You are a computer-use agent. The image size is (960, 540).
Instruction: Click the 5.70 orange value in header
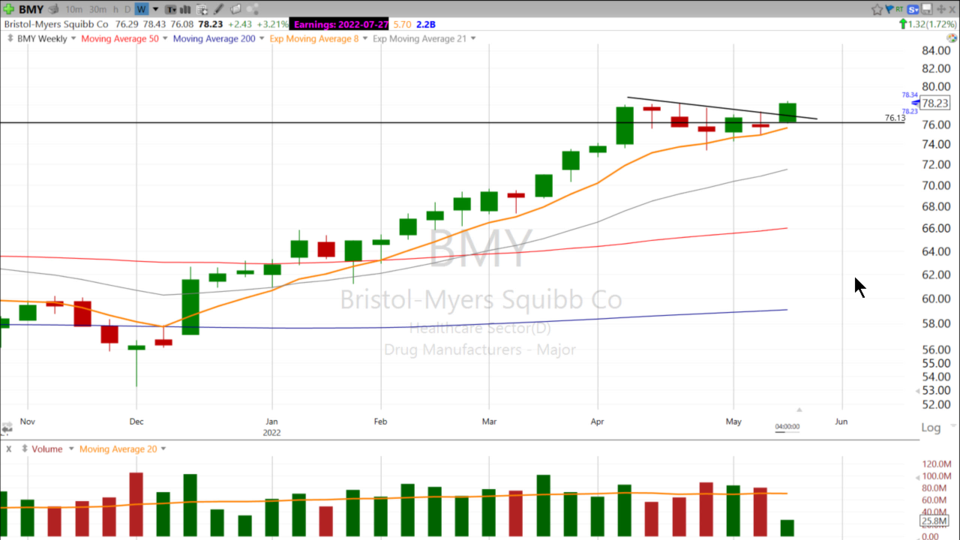[x=402, y=24]
